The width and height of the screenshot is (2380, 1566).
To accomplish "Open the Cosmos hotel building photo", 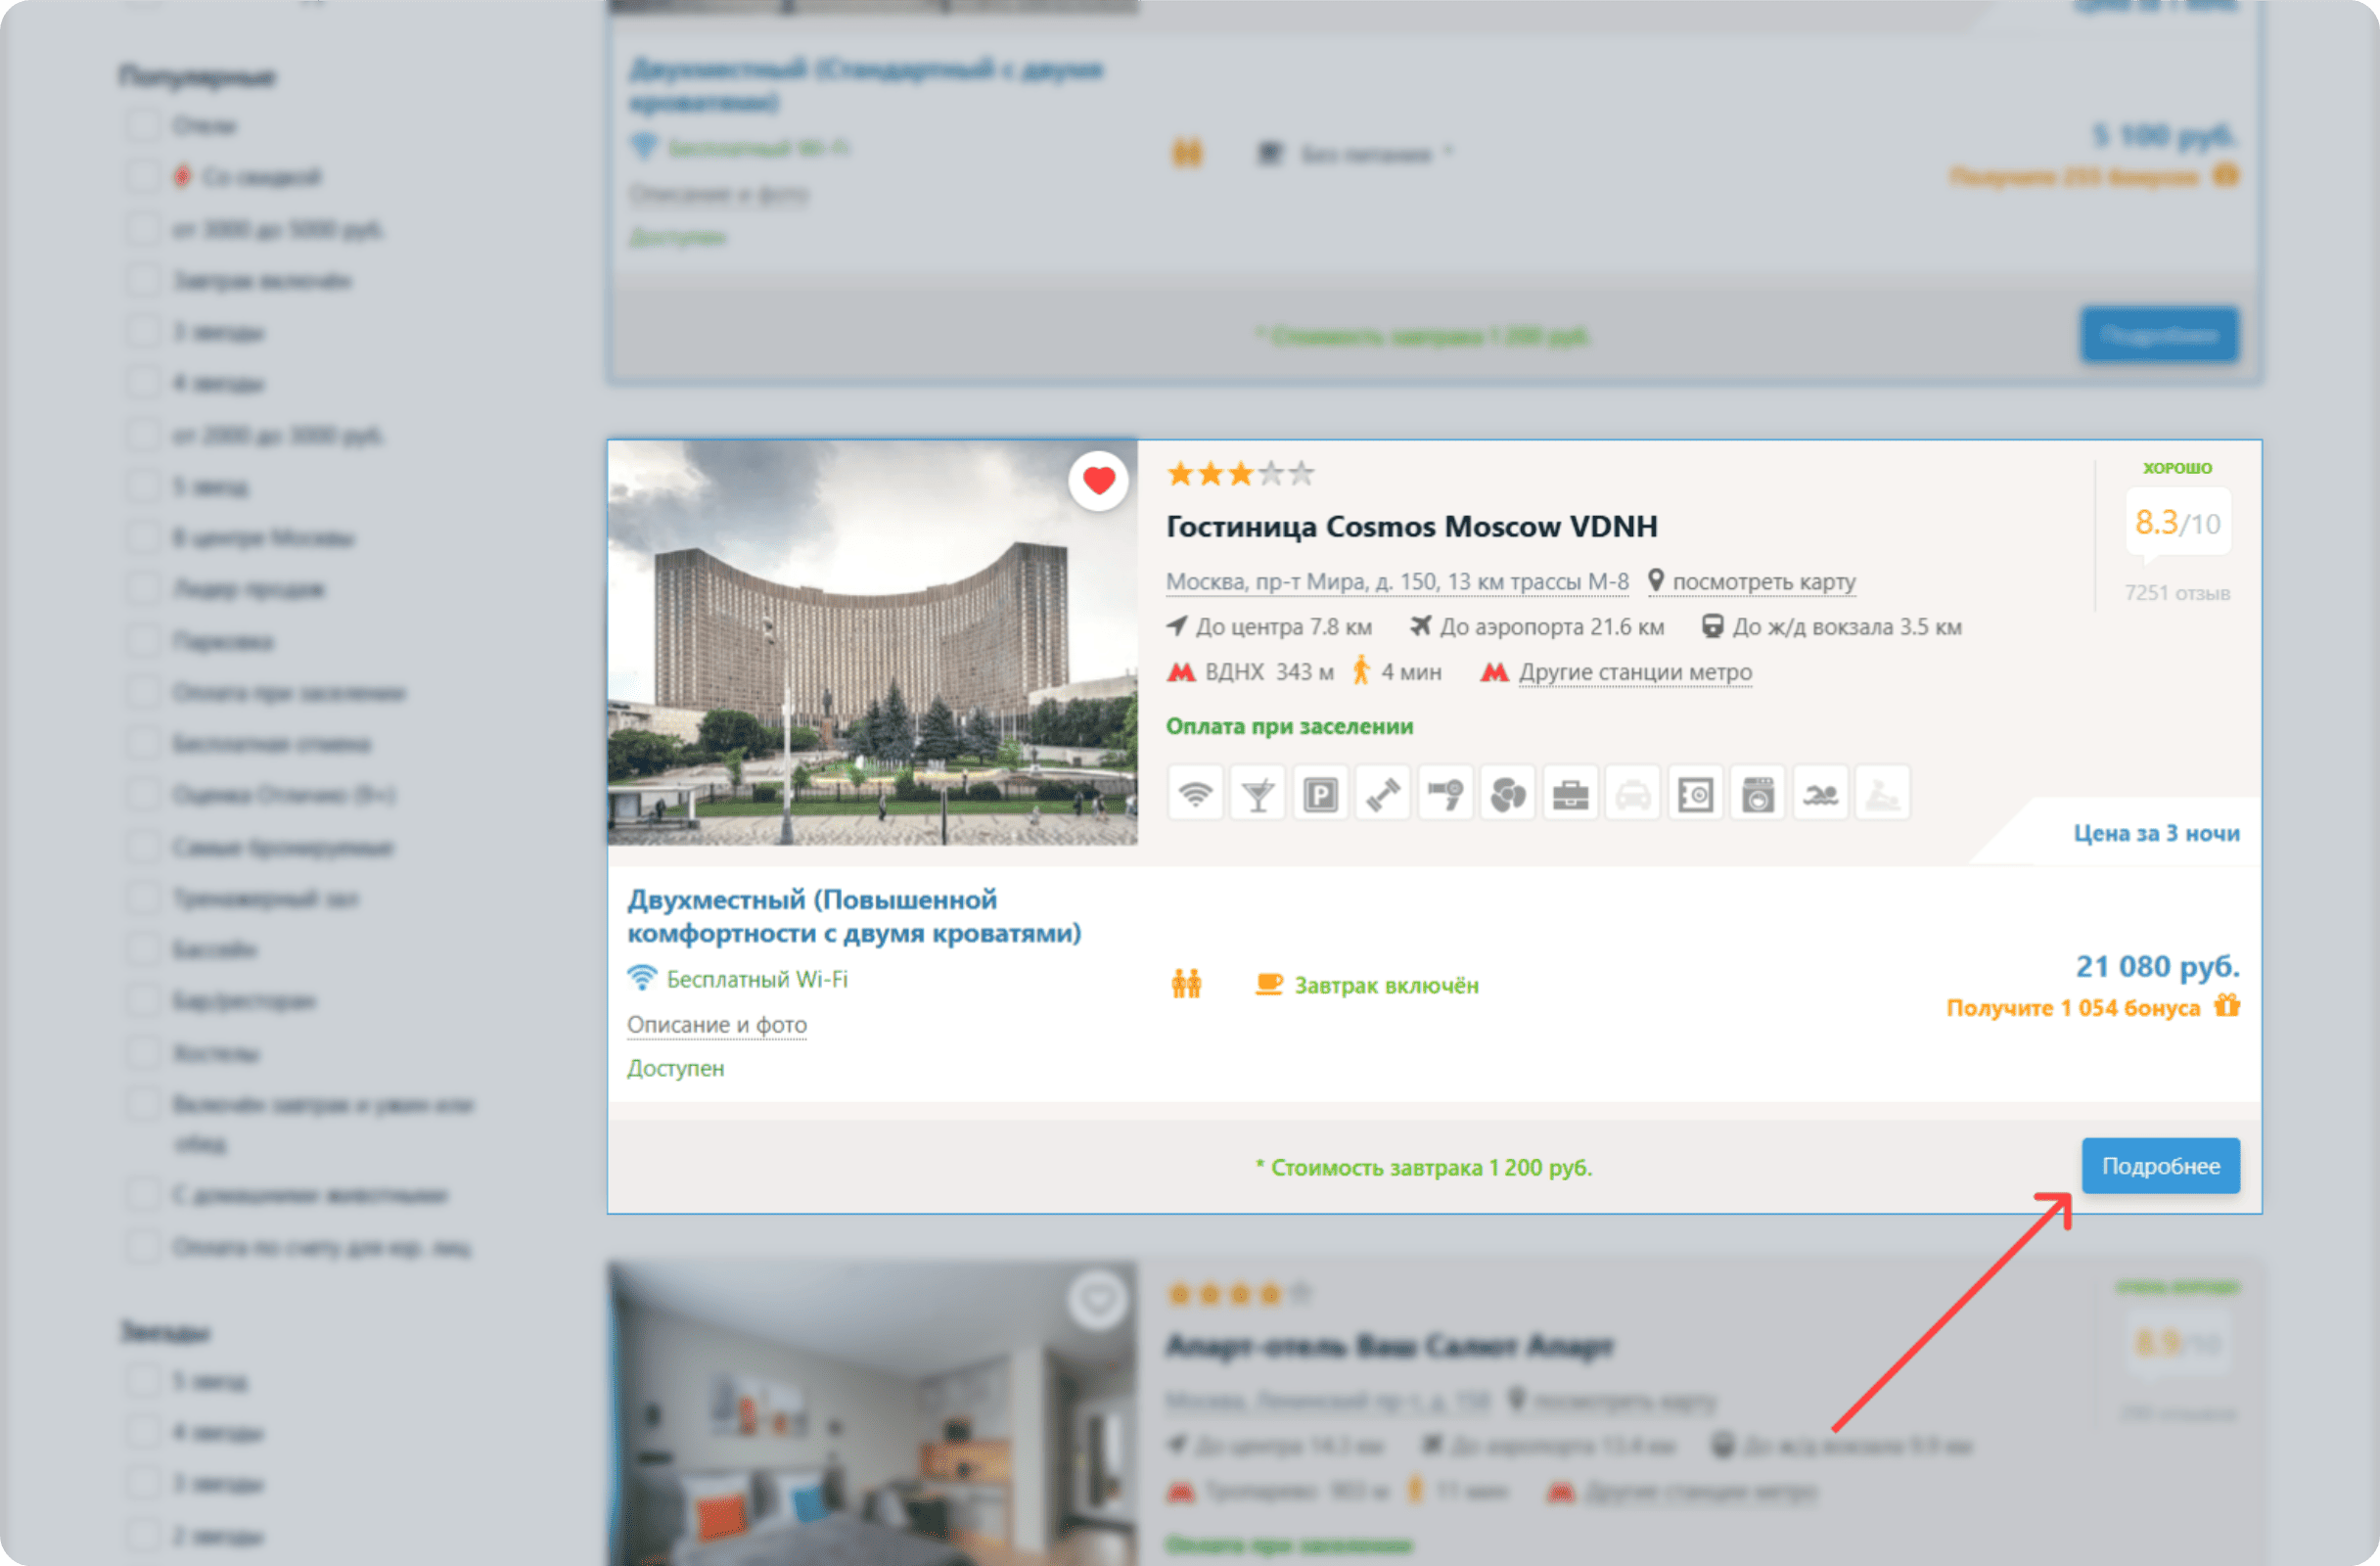I will click(x=871, y=643).
